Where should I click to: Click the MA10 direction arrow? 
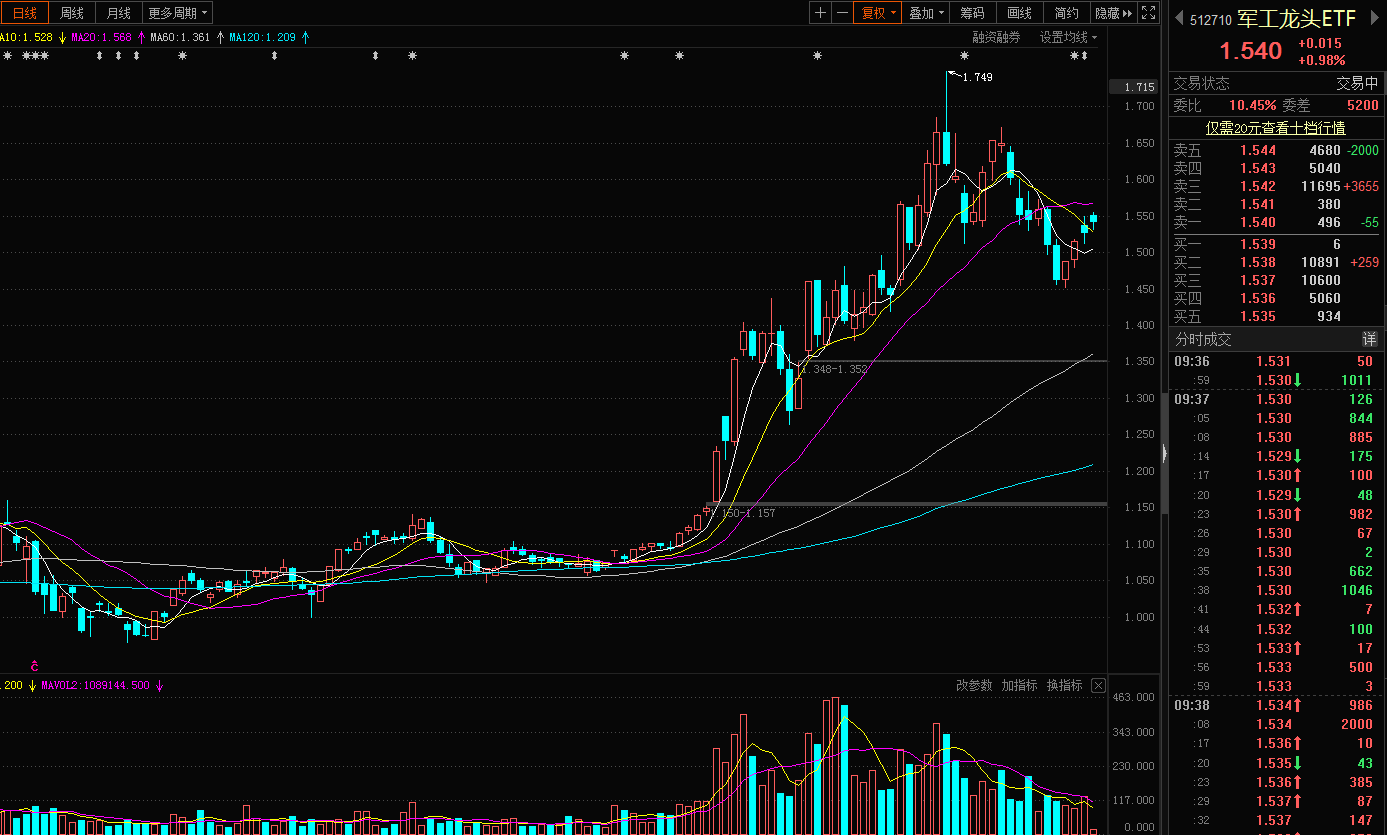[62, 37]
